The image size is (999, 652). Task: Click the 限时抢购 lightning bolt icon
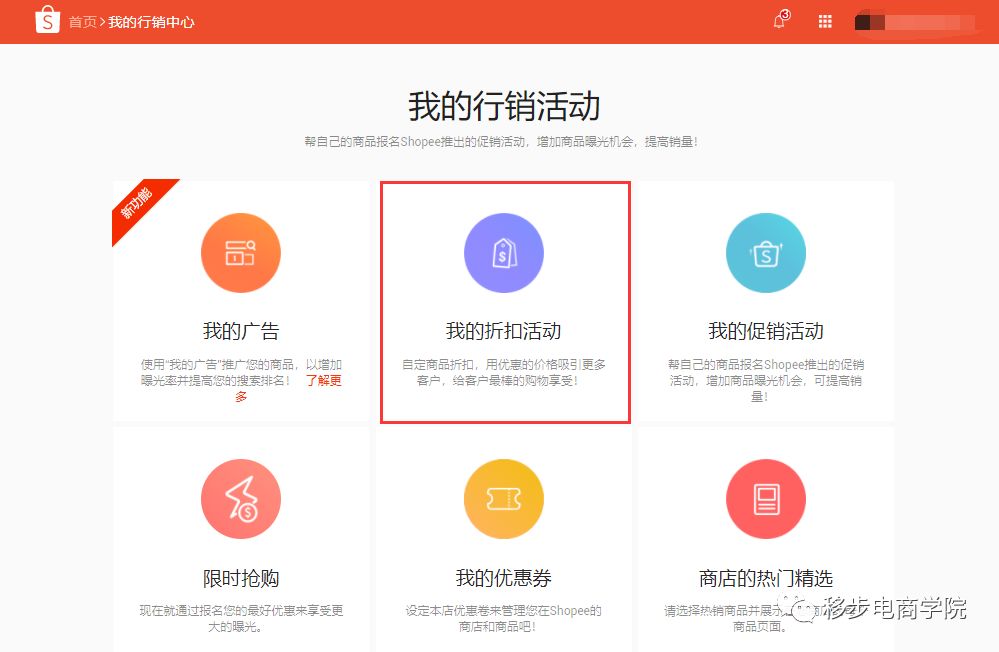click(241, 498)
